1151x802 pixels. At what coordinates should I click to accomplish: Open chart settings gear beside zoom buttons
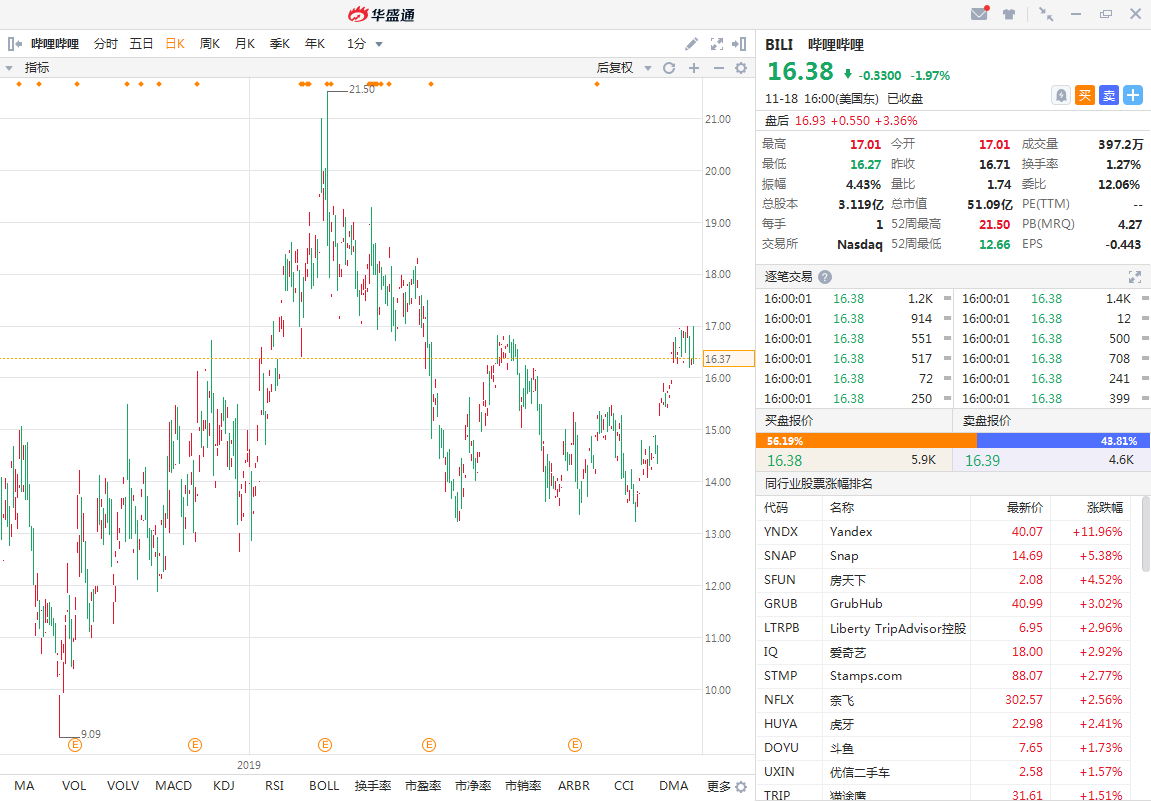pyautogui.click(x=741, y=68)
